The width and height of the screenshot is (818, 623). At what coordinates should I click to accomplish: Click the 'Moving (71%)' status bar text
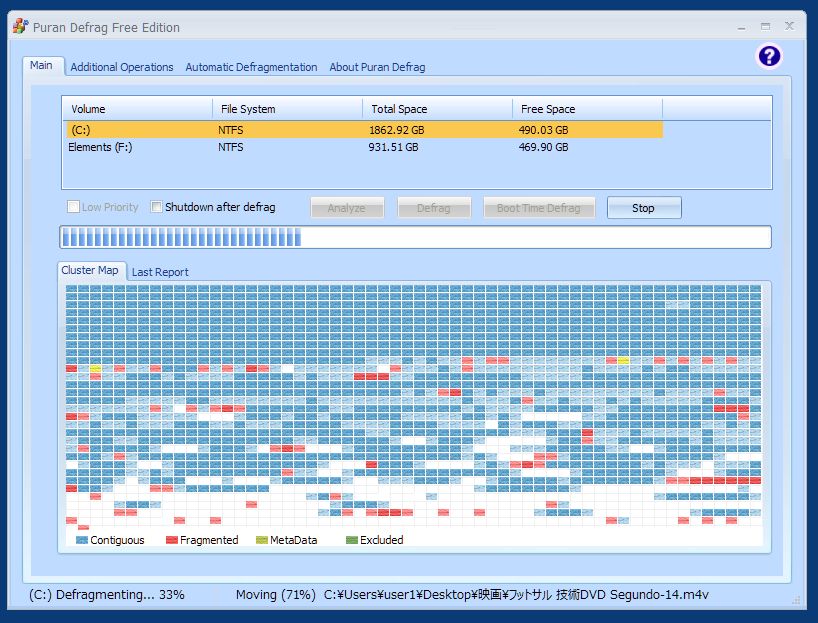[275, 595]
